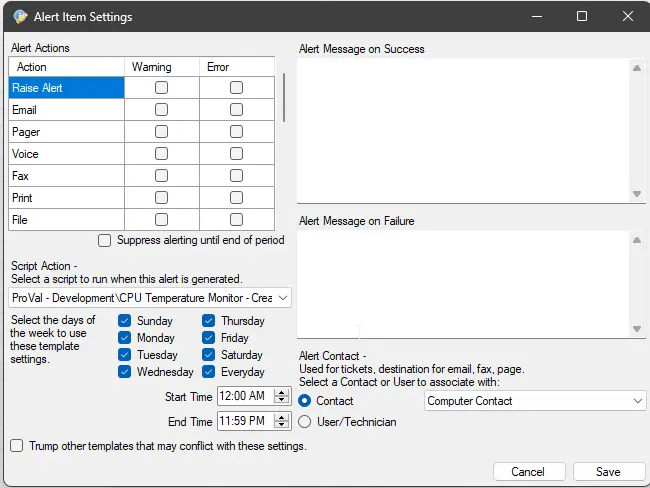The height and width of the screenshot is (488, 650).
Task: Click the Alert Actions list scrollbar thumb
Action: 284,97
